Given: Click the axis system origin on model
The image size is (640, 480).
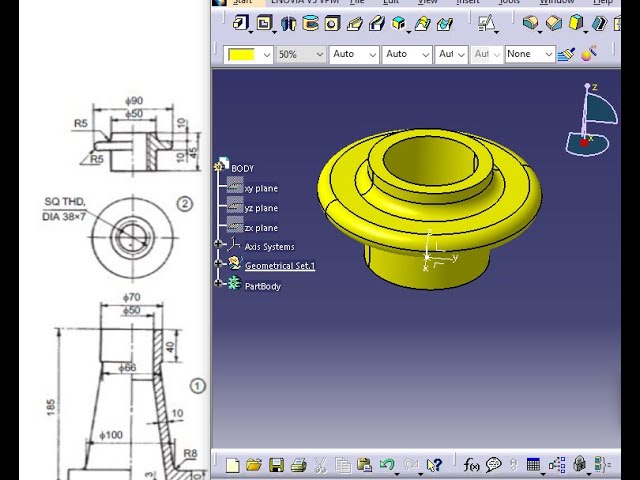Looking at the screenshot, I should tap(427, 257).
